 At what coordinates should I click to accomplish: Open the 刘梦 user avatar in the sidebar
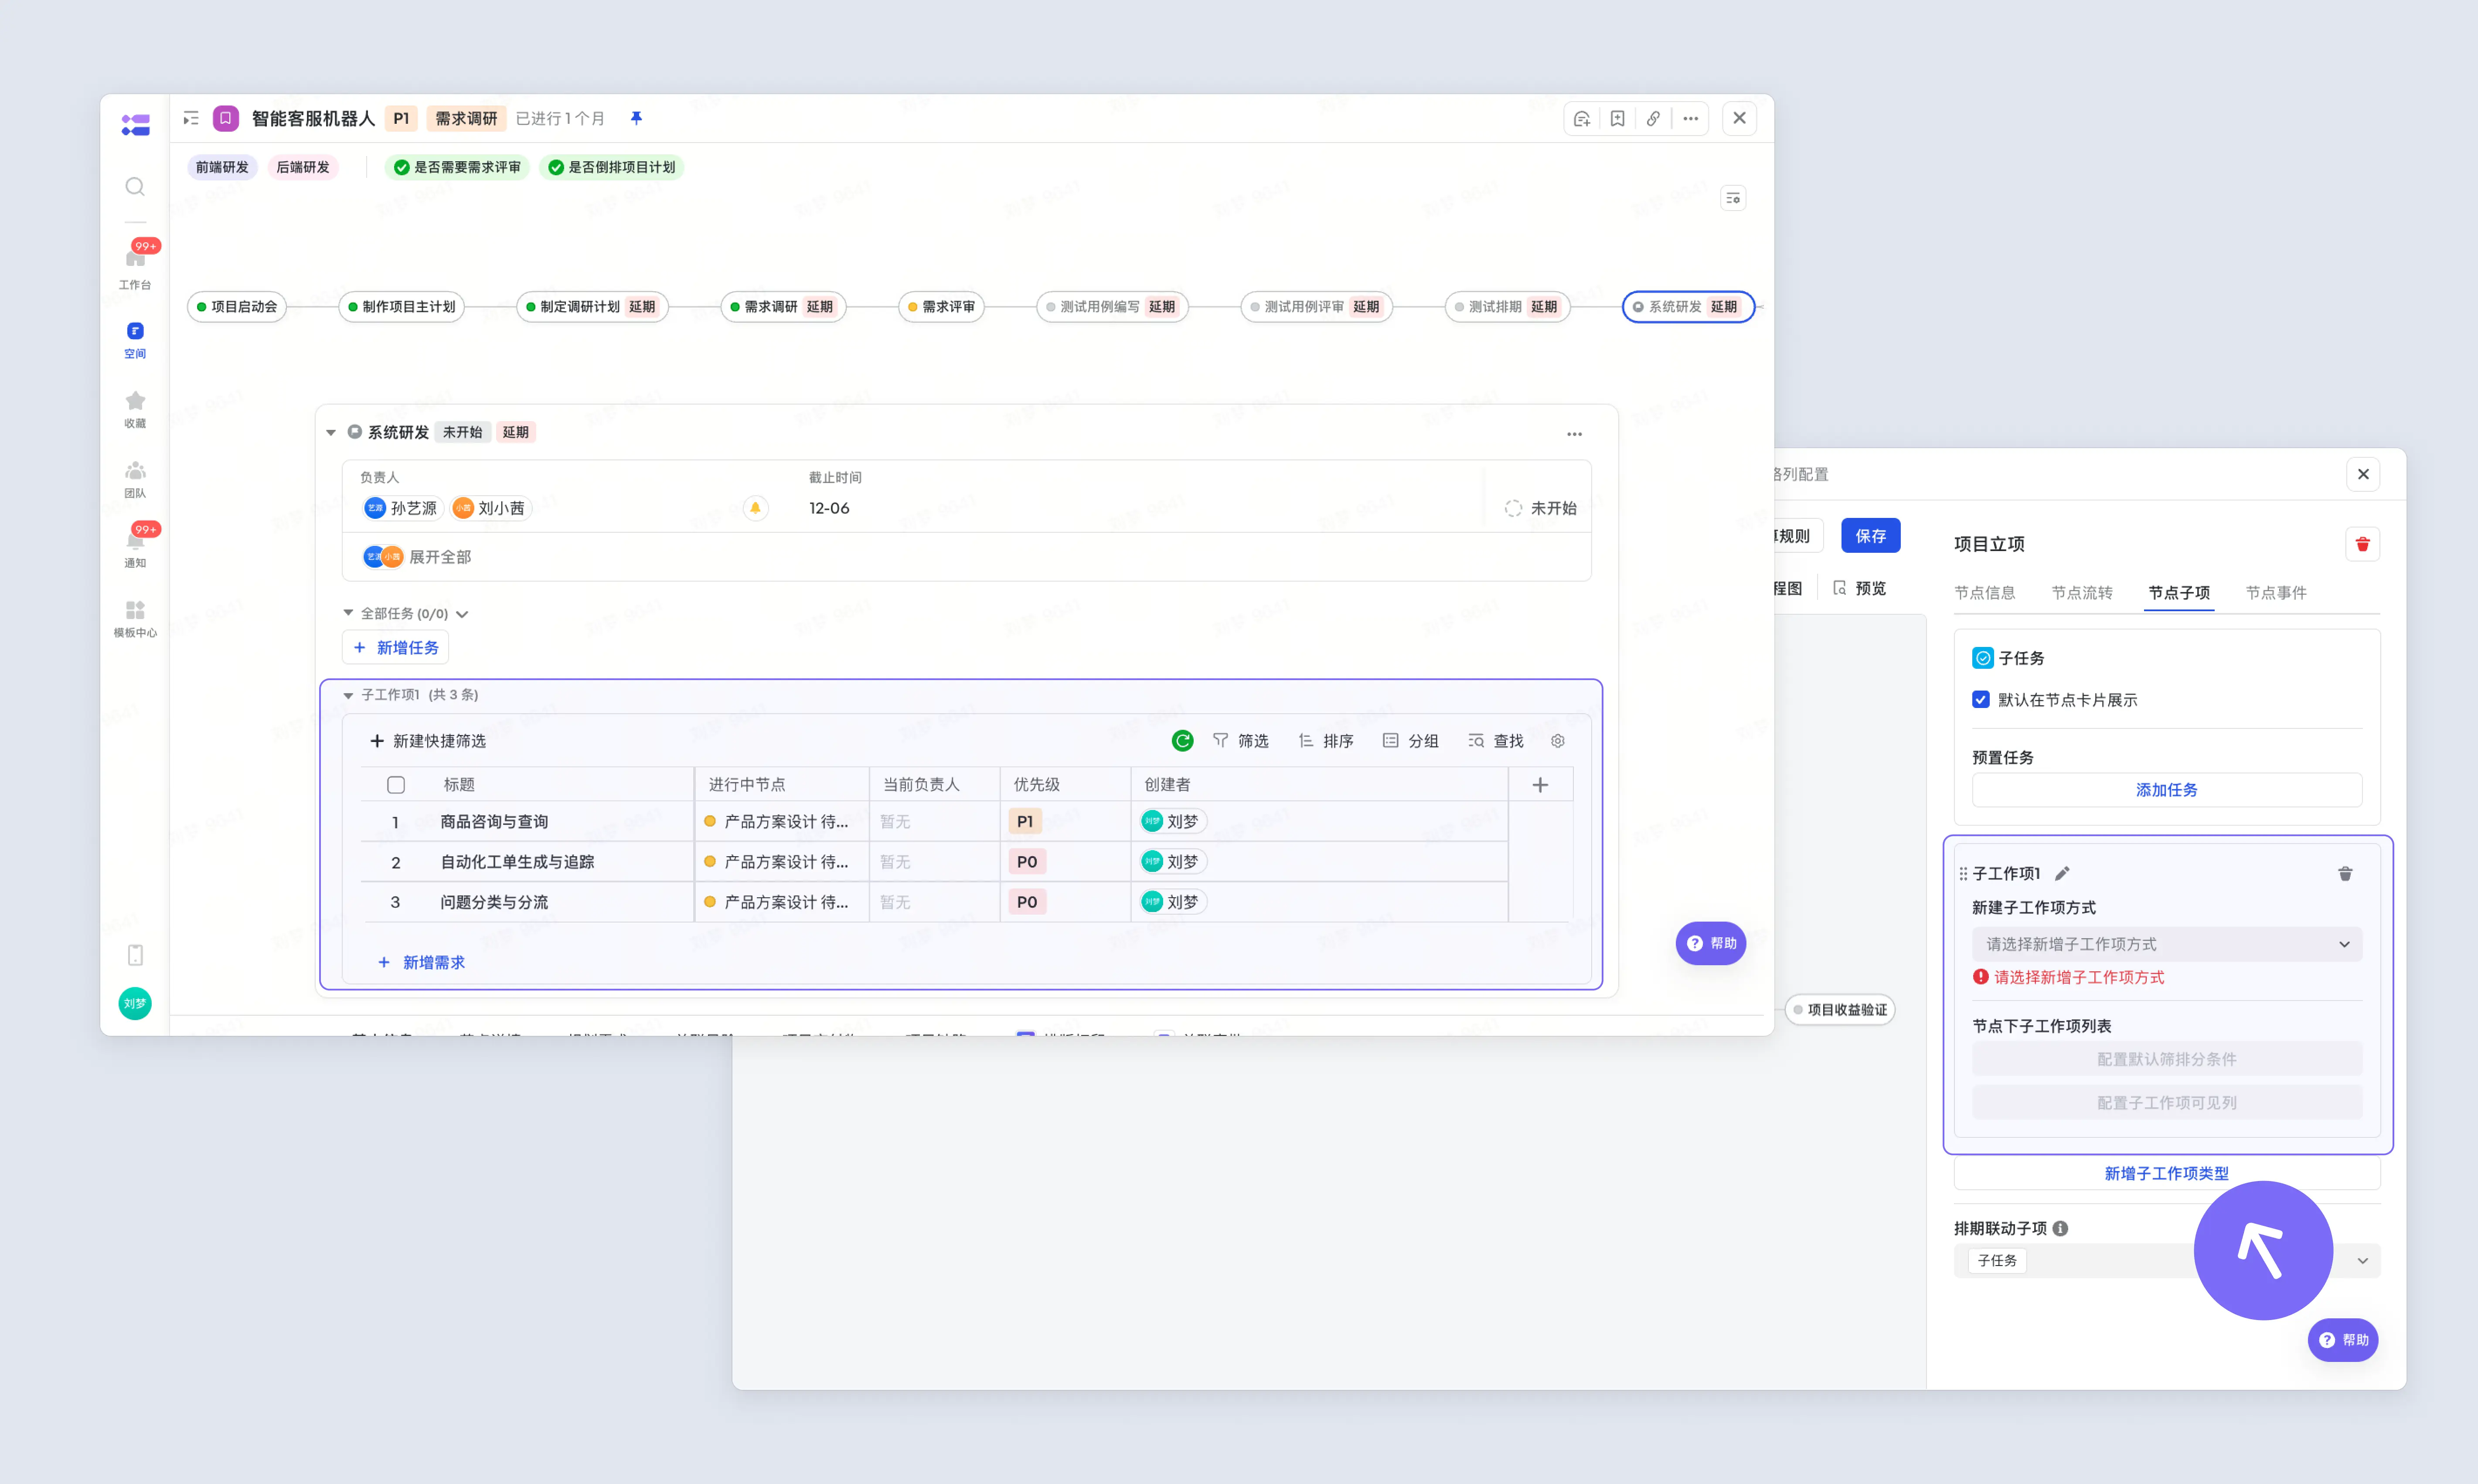click(x=135, y=1003)
